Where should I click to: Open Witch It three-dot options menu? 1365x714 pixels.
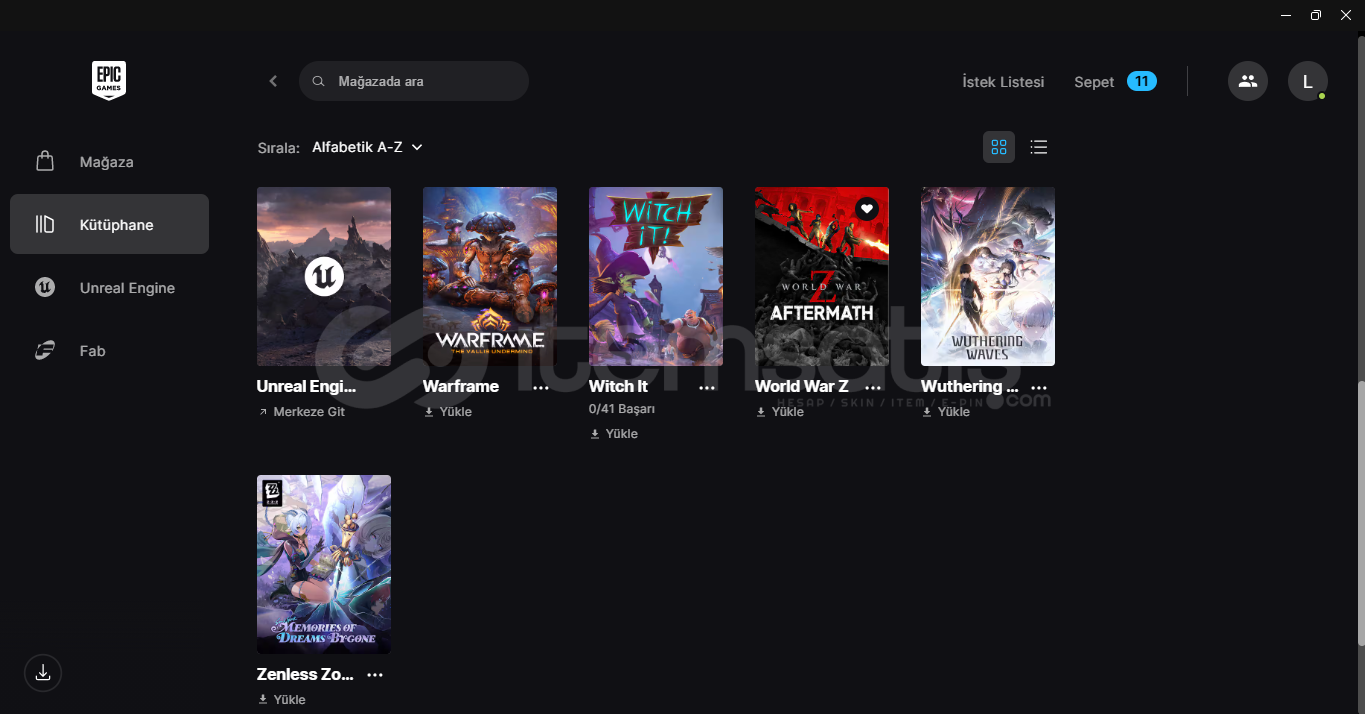(707, 387)
